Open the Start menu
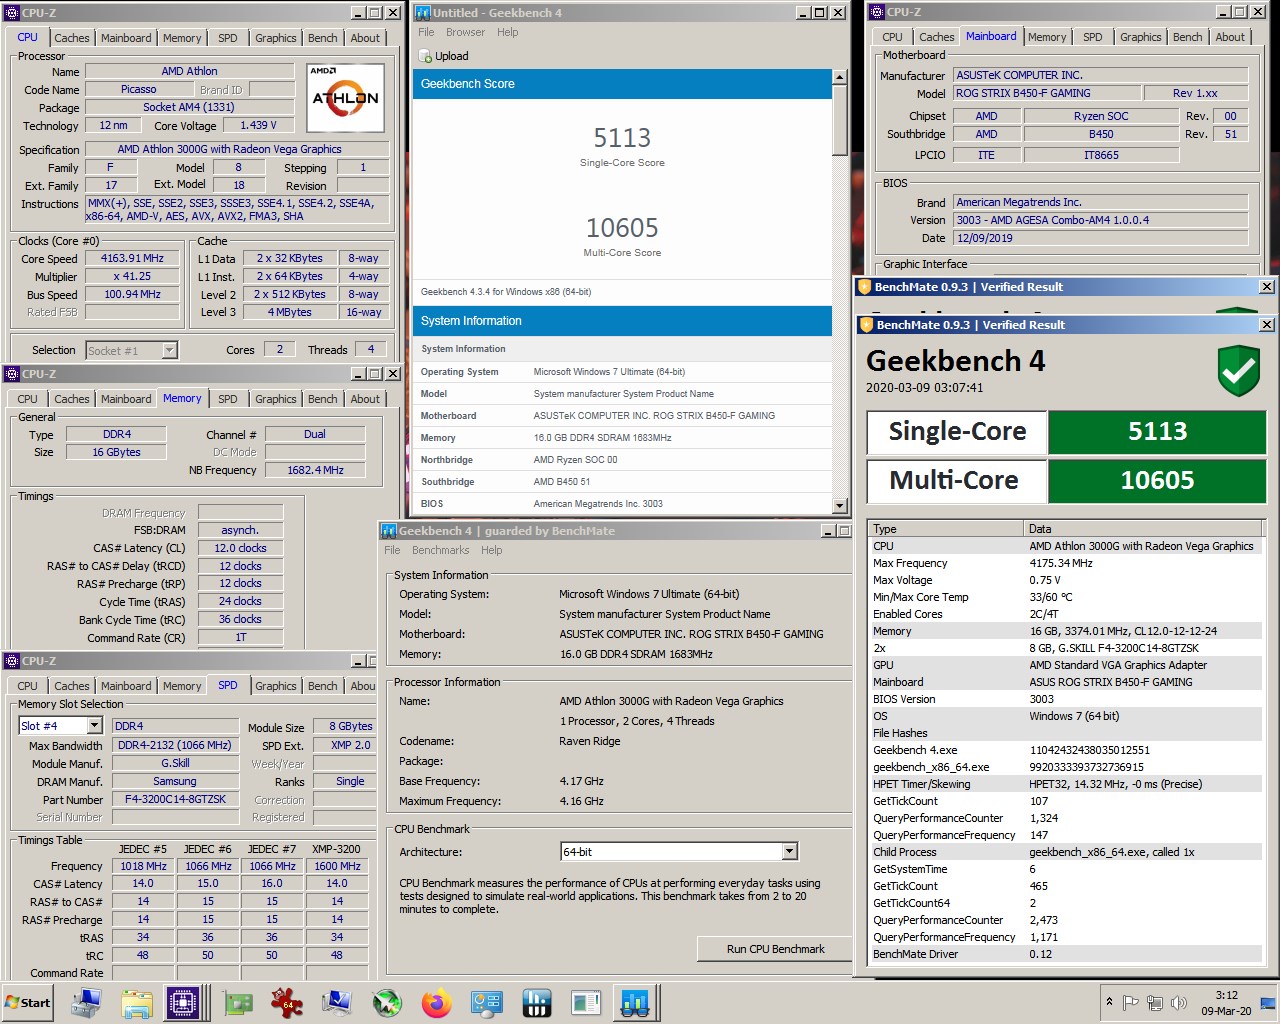 [28, 1002]
